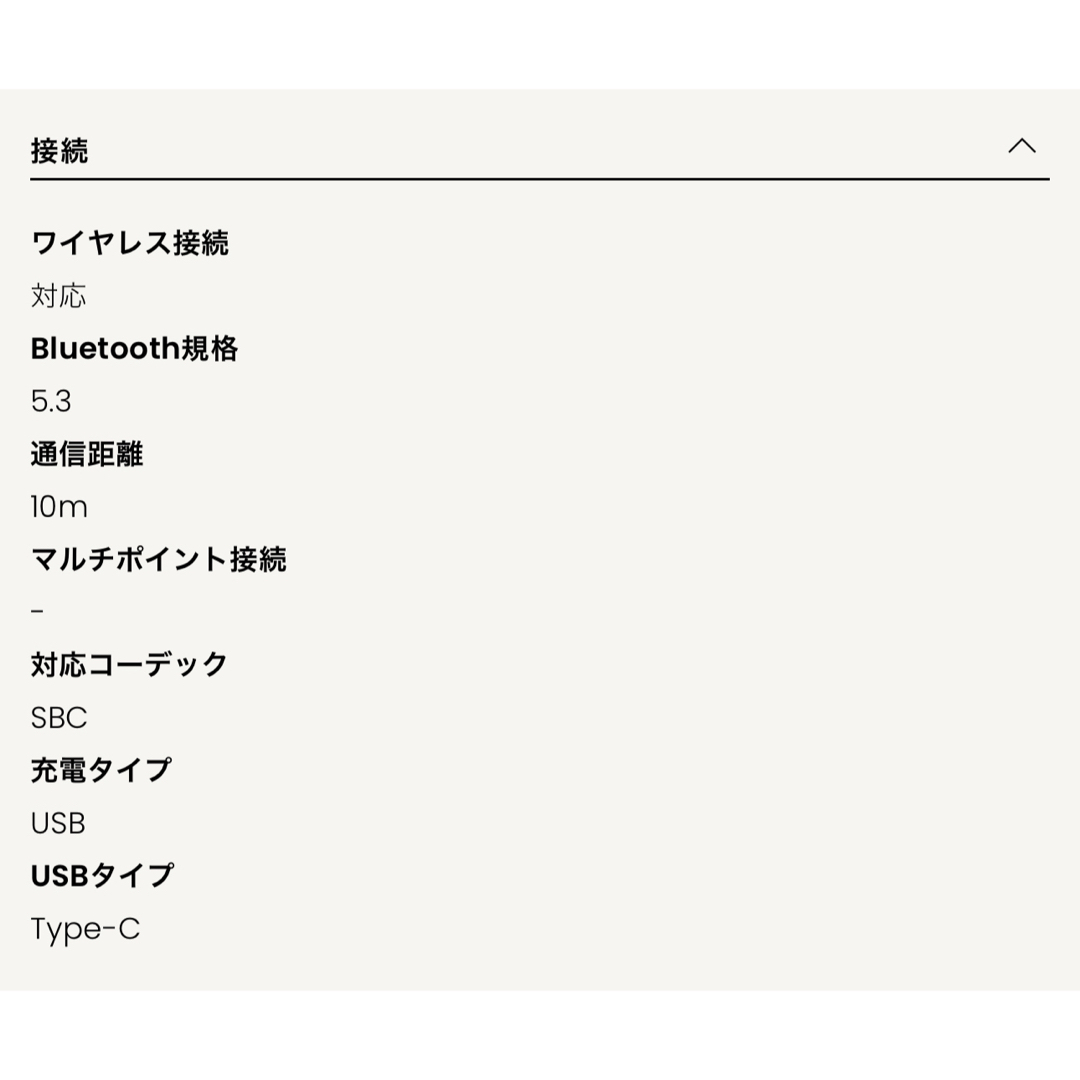
Task: Select the ワイヤレス接続 label
Action: (129, 243)
